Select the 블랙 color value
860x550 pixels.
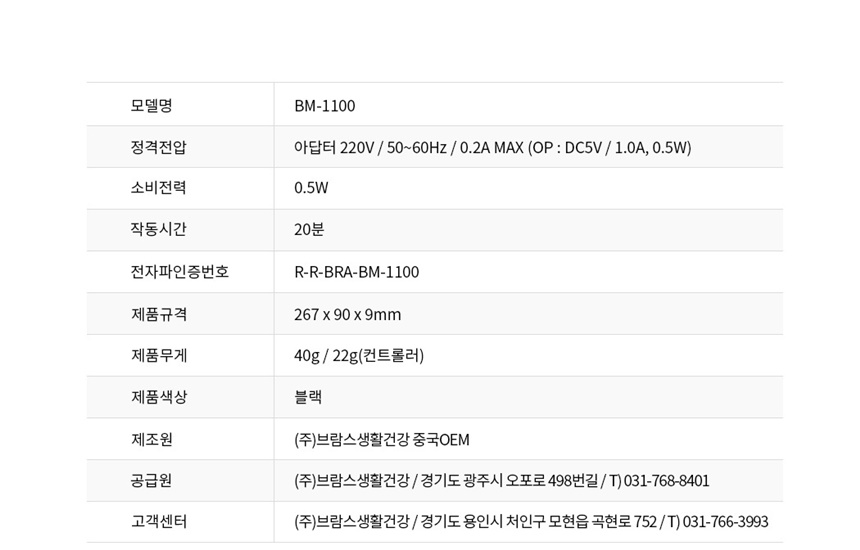coord(308,397)
